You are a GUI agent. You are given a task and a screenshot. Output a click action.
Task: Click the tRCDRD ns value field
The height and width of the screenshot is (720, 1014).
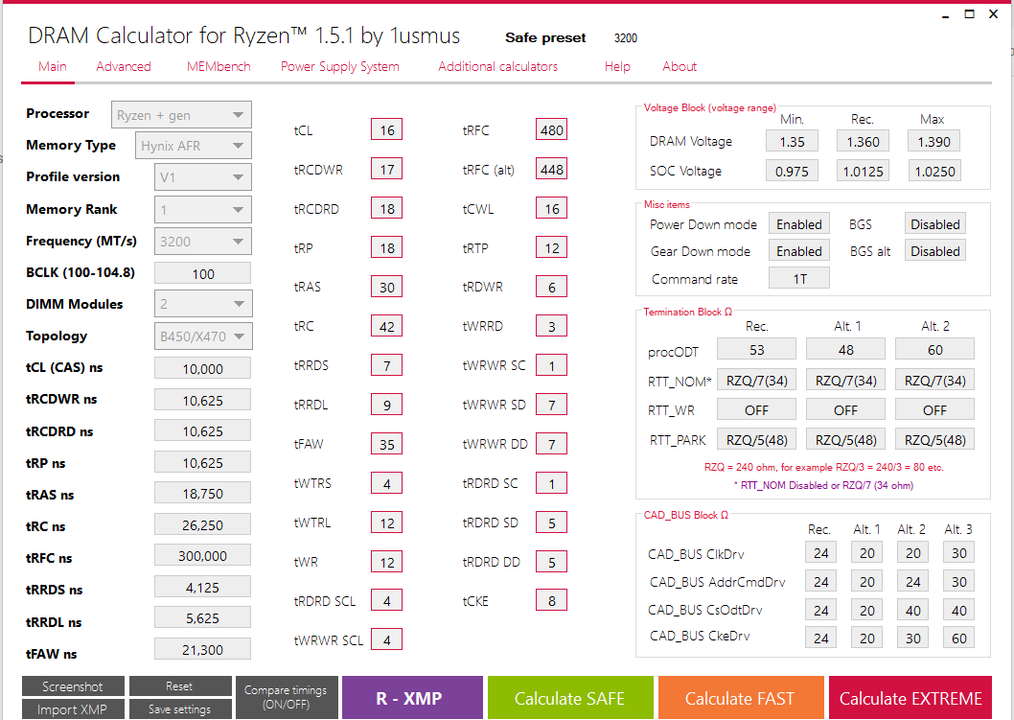tap(202, 431)
